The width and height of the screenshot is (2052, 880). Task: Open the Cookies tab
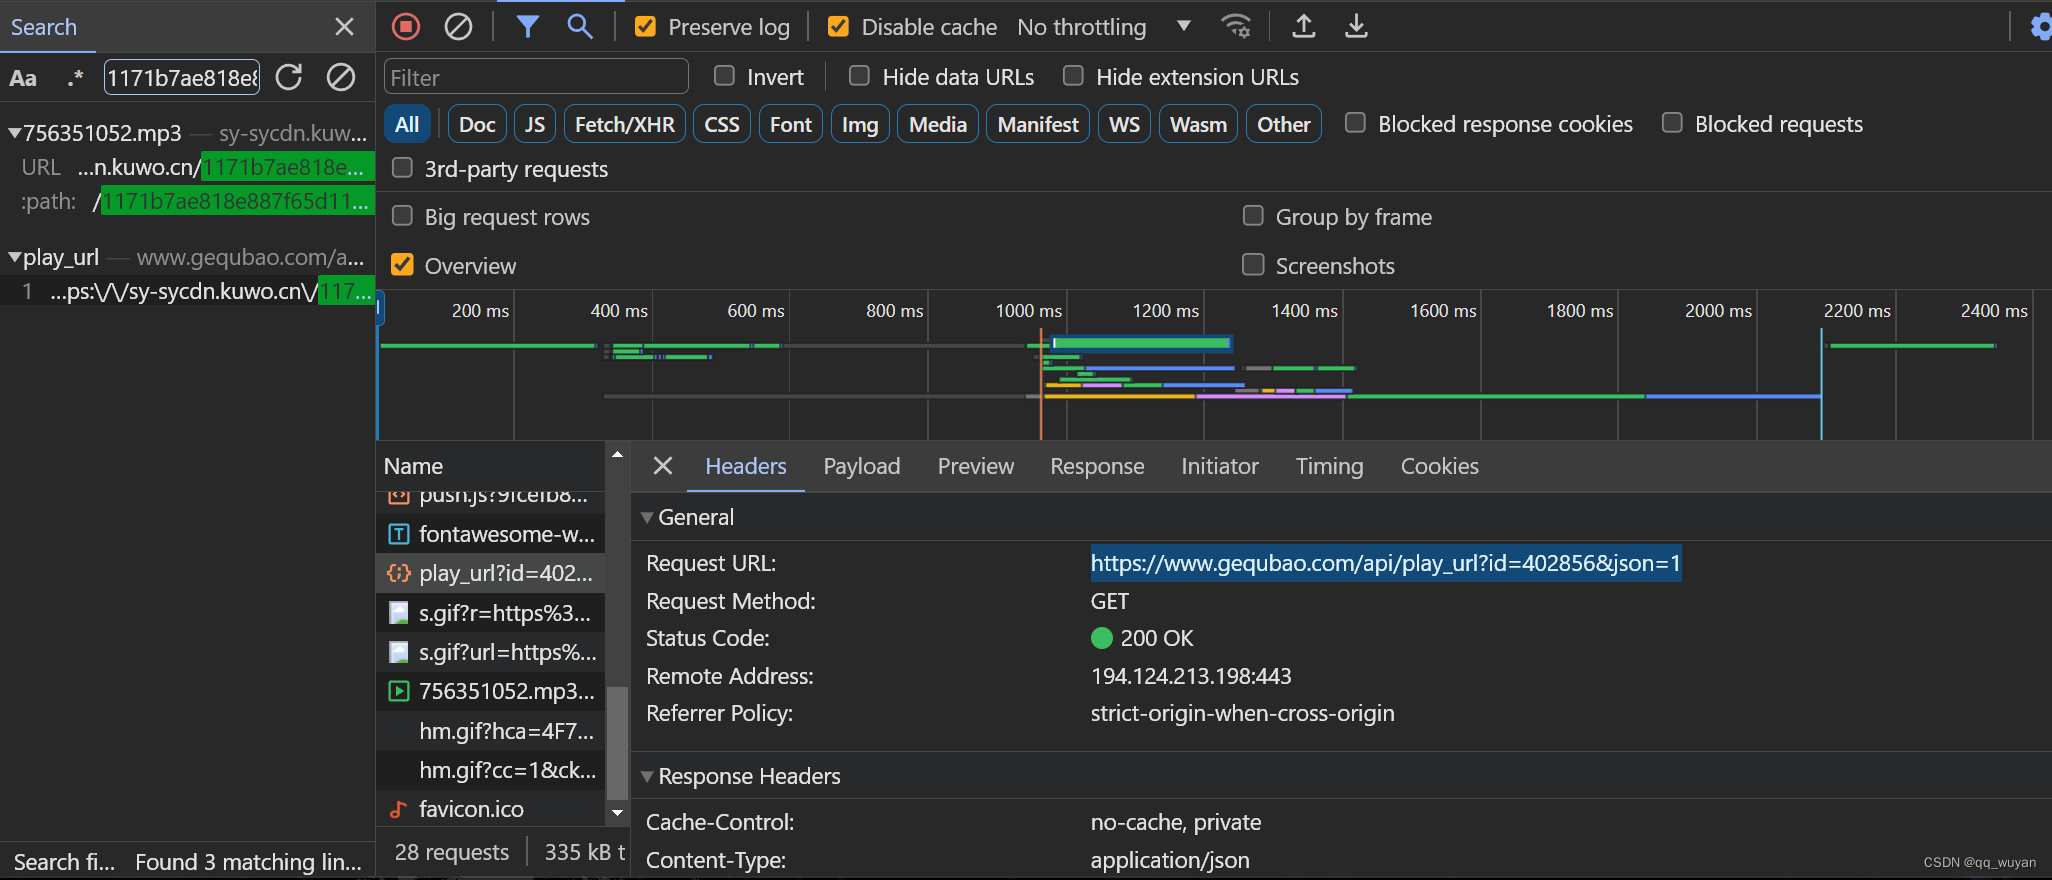(1439, 466)
